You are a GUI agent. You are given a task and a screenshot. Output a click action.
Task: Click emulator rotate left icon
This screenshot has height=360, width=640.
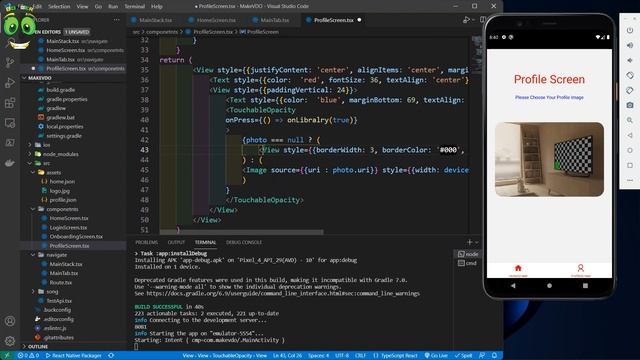tap(630, 76)
